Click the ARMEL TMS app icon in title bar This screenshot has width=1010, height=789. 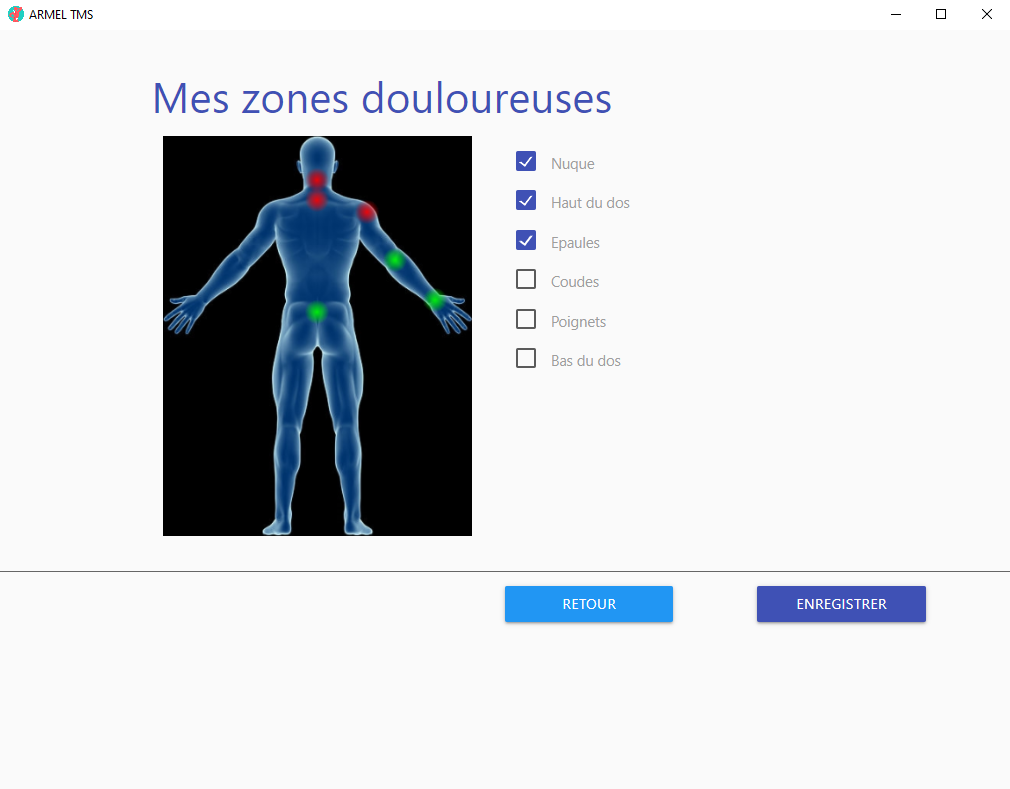click(15, 14)
